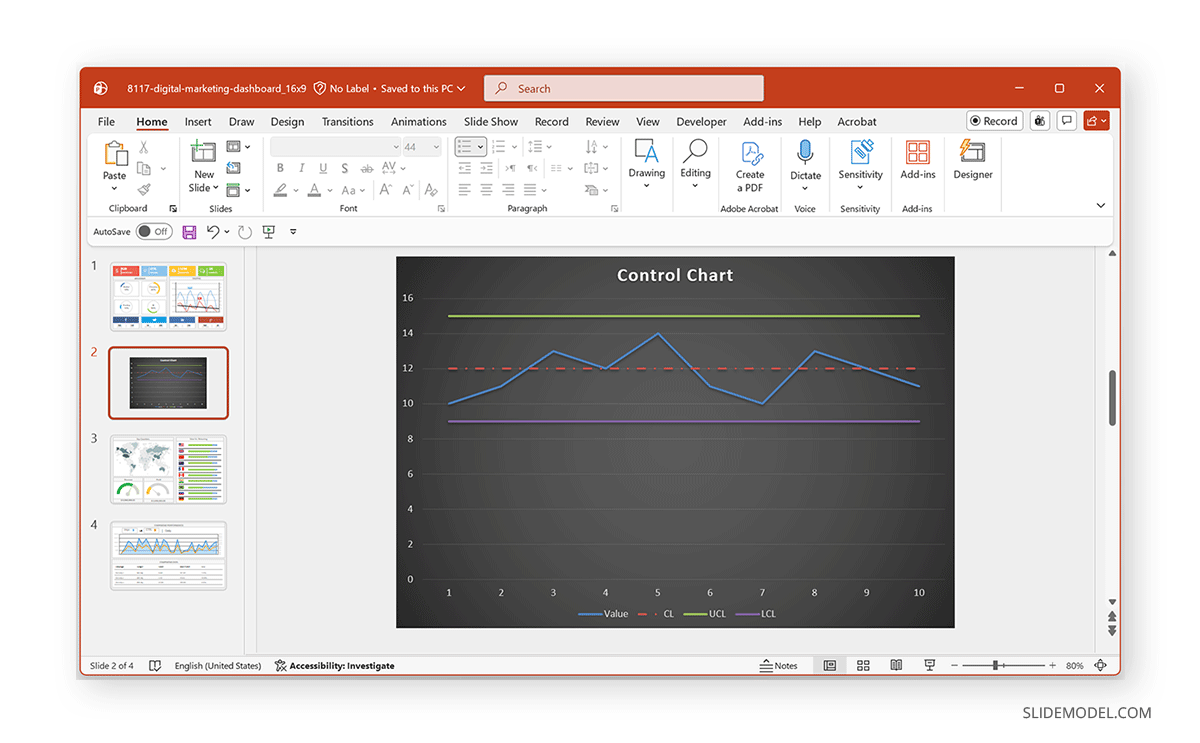
Task: Undo the last action in Quick Access Toolbar
Action: click(213, 231)
